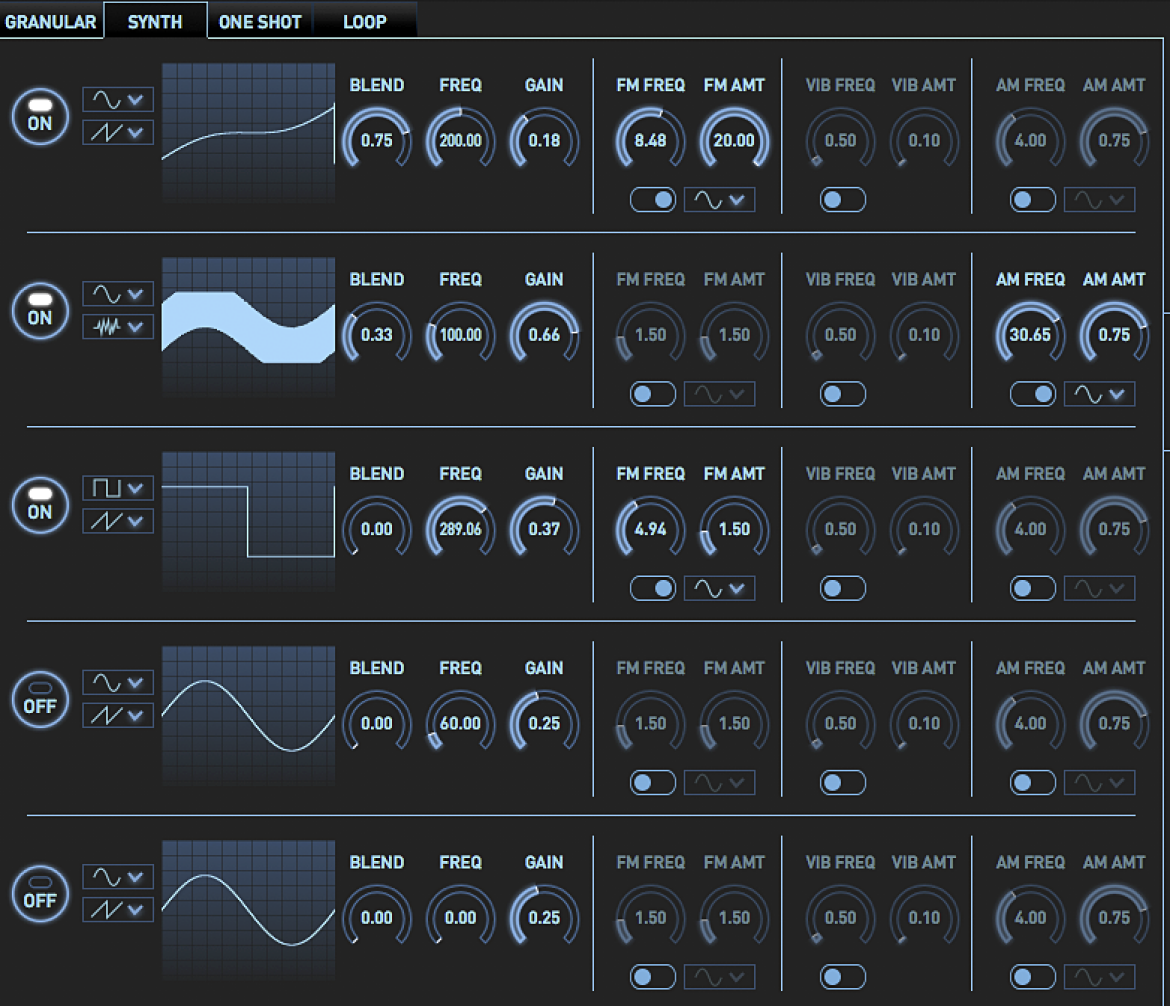1170x1006 pixels.
Task: Click the FM AMT knob showing 20.00
Action: 734,140
